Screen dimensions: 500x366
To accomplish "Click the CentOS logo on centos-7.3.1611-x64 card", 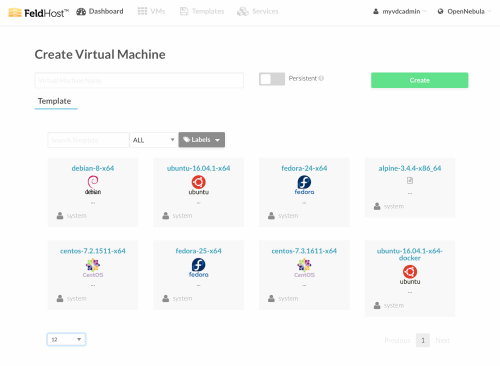I will pyautogui.click(x=304, y=268).
